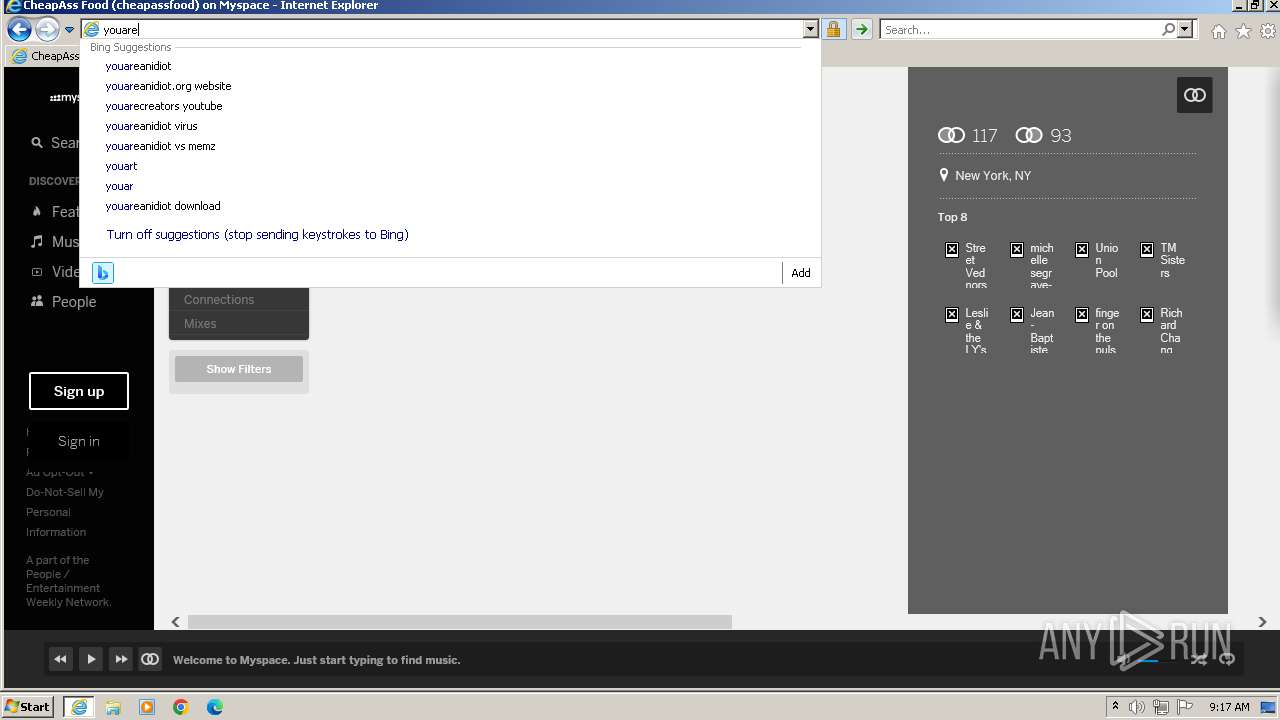
Task: View the 117 connections count
Action: click(967, 136)
